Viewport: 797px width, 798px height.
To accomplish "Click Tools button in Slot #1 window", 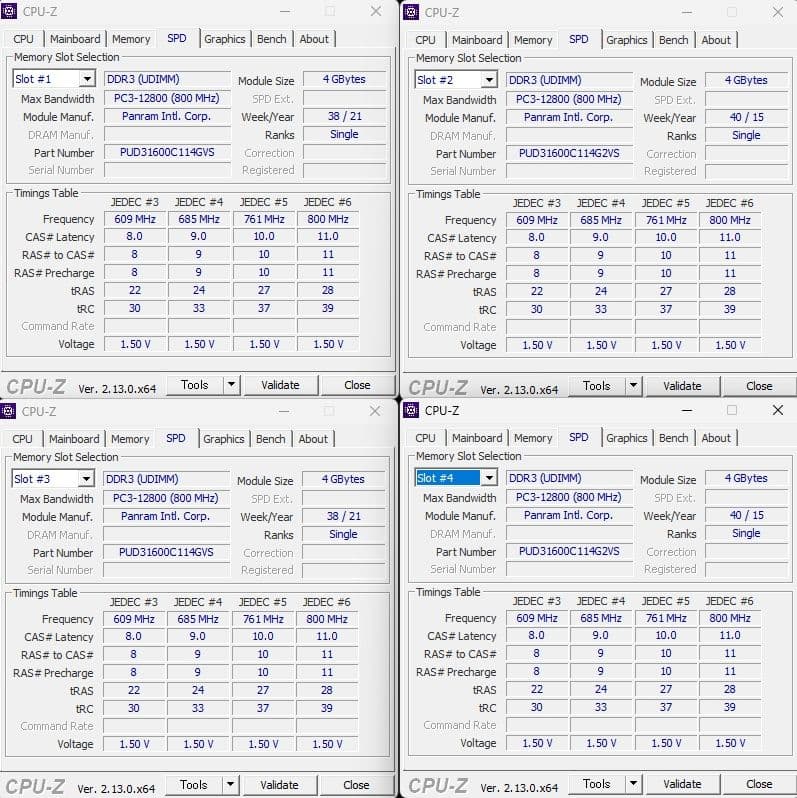I will click(195, 385).
